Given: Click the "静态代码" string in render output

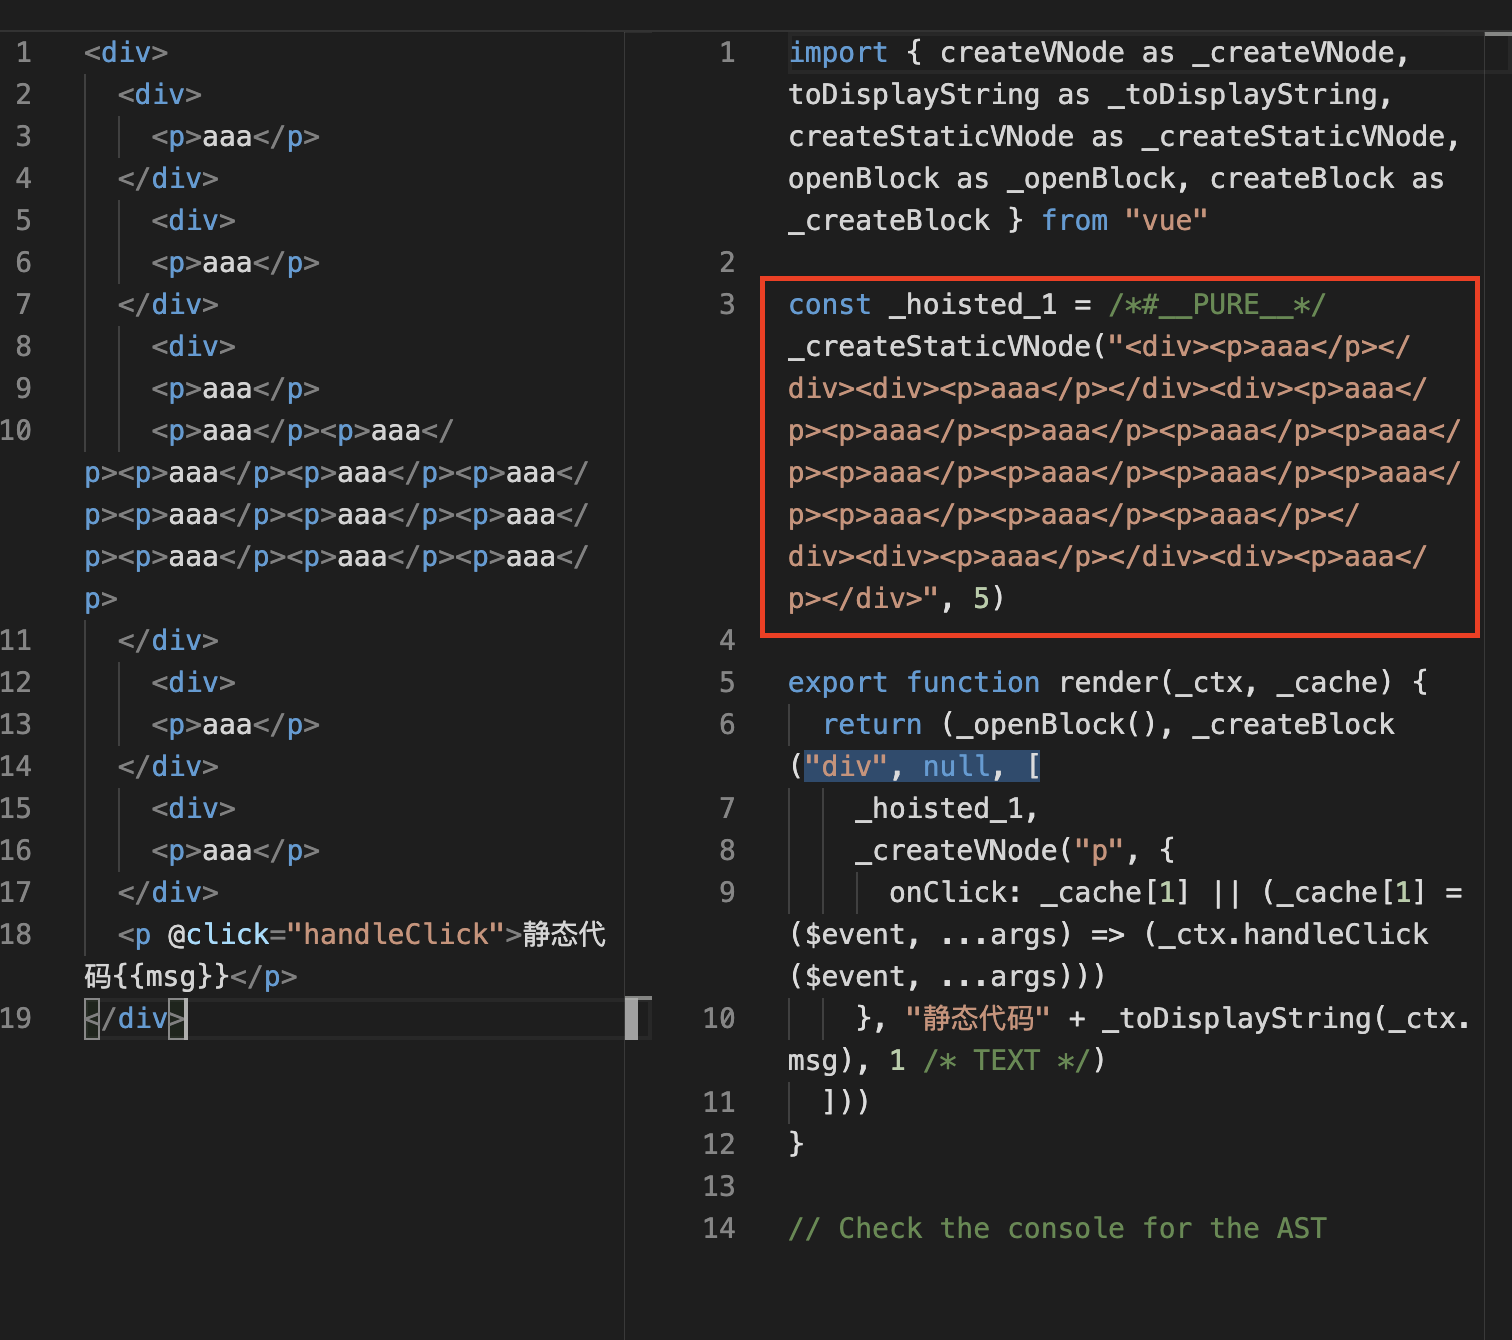Looking at the screenshot, I should [x=978, y=1018].
